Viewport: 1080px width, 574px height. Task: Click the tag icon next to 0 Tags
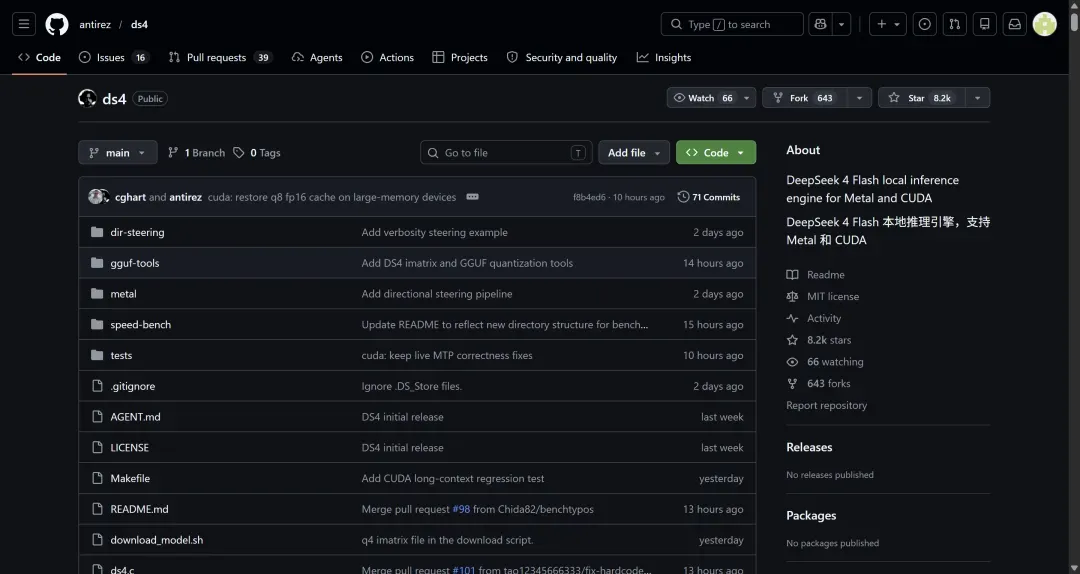pos(238,153)
